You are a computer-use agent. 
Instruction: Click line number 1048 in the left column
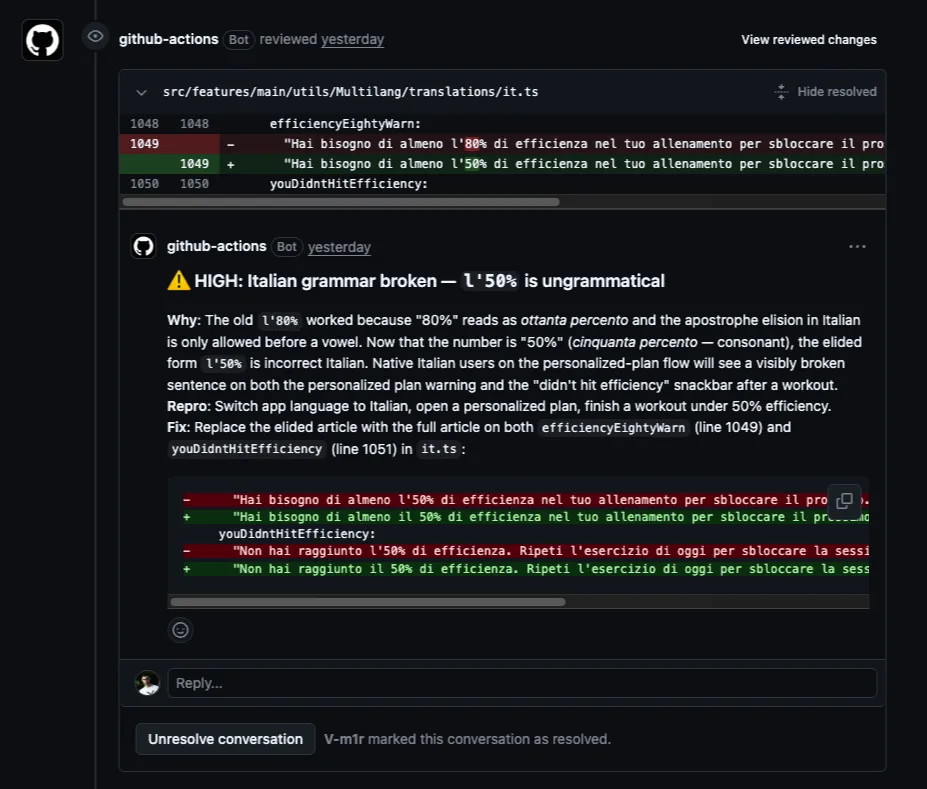[144, 124]
